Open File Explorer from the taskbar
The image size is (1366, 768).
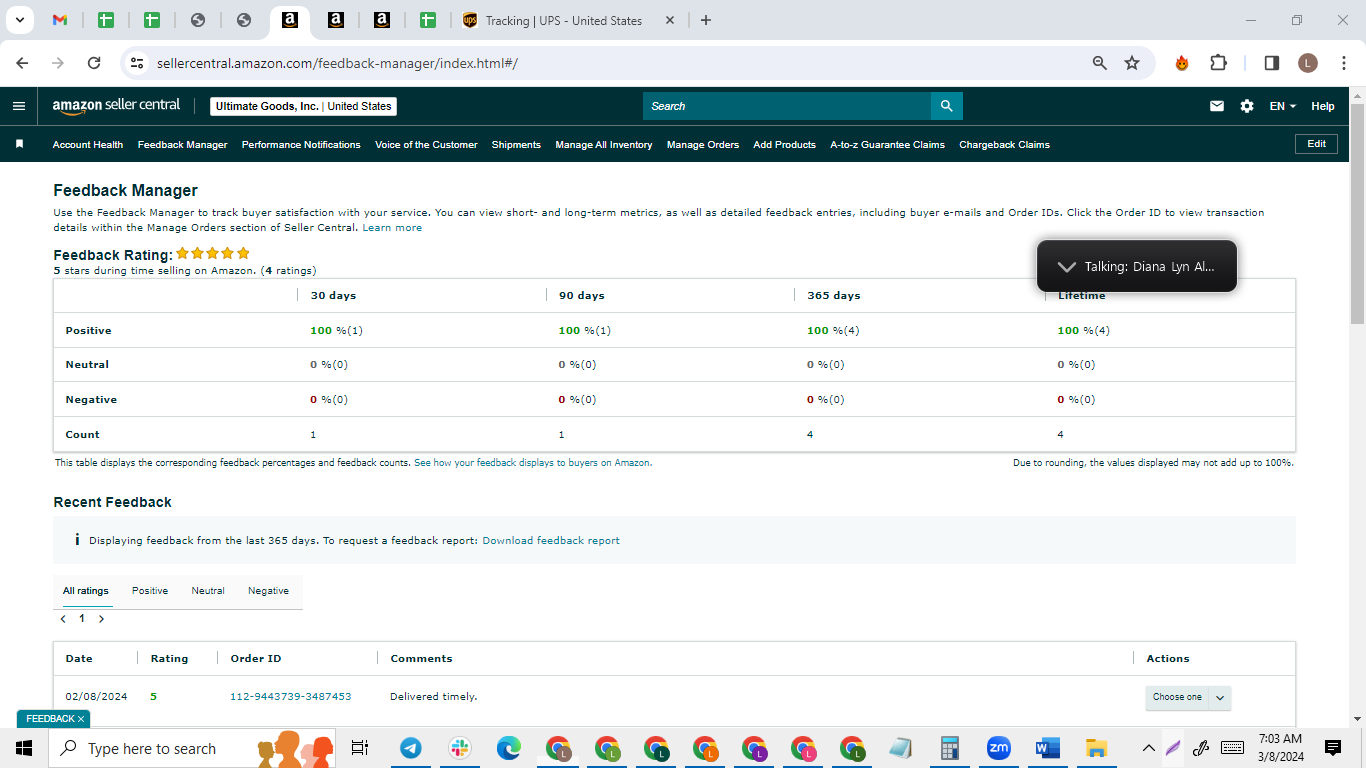1096,748
